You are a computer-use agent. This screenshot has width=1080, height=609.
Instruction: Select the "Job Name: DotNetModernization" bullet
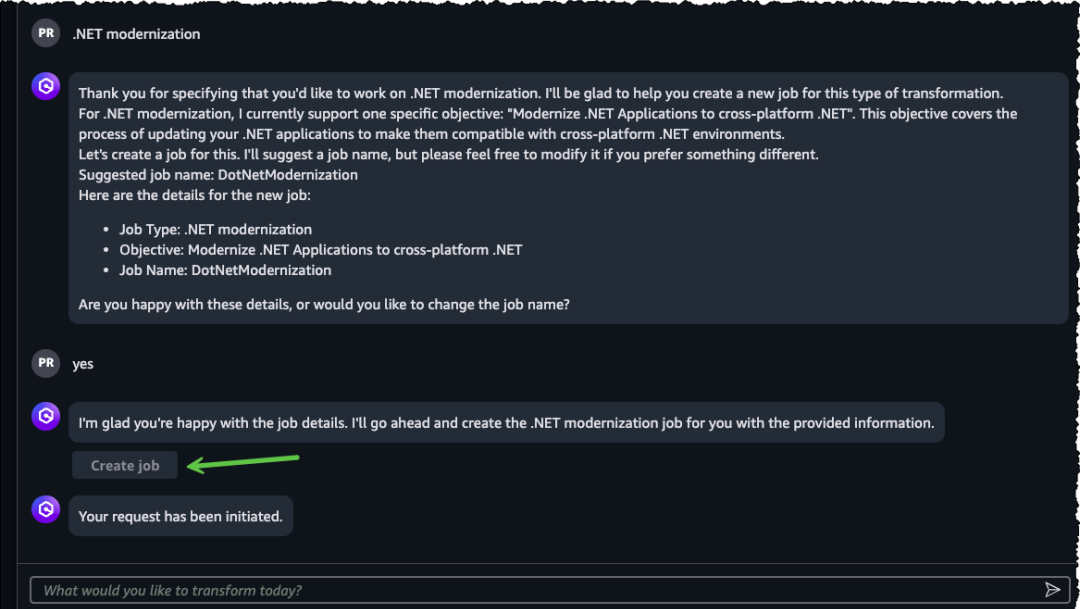click(x=225, y=270)
